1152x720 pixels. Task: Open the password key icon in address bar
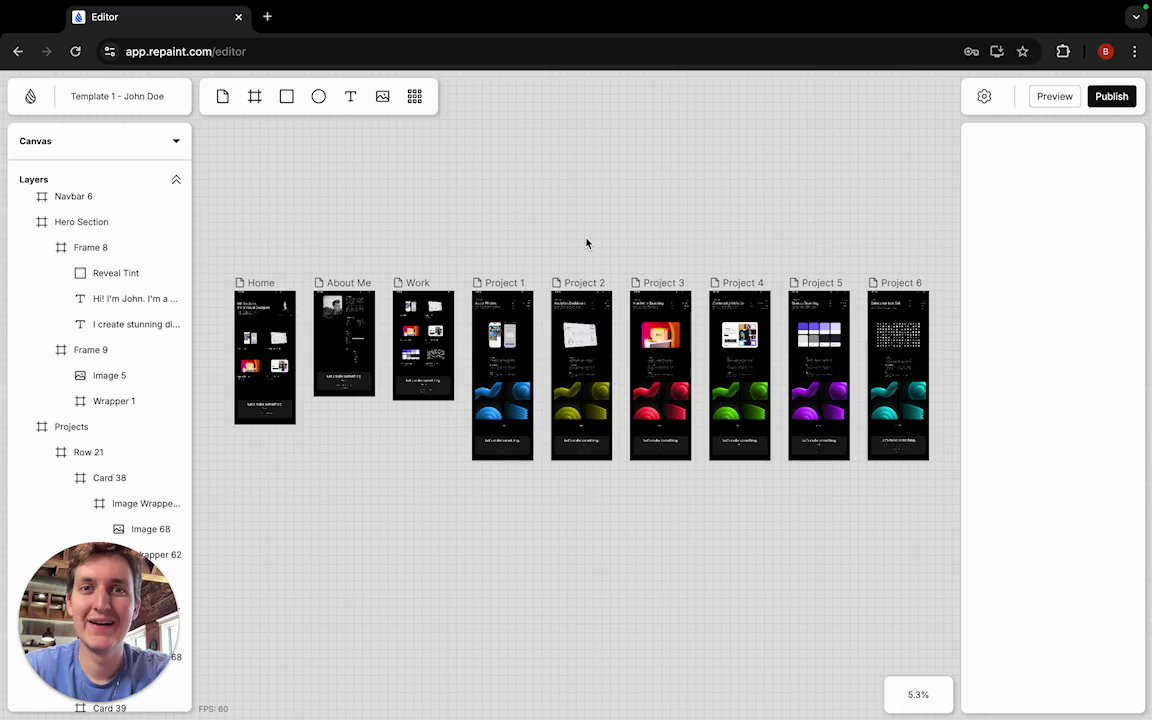point(971,51)
